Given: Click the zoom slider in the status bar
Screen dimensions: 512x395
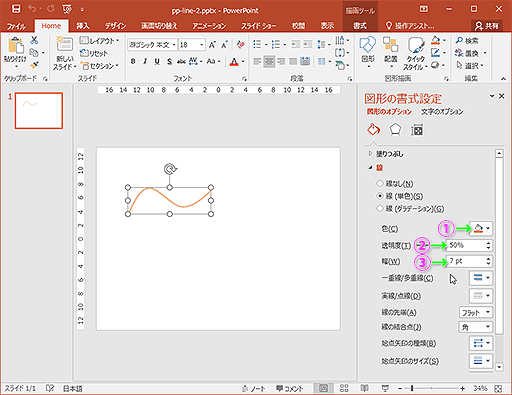Looking at the screenshot, I should 431,388.
